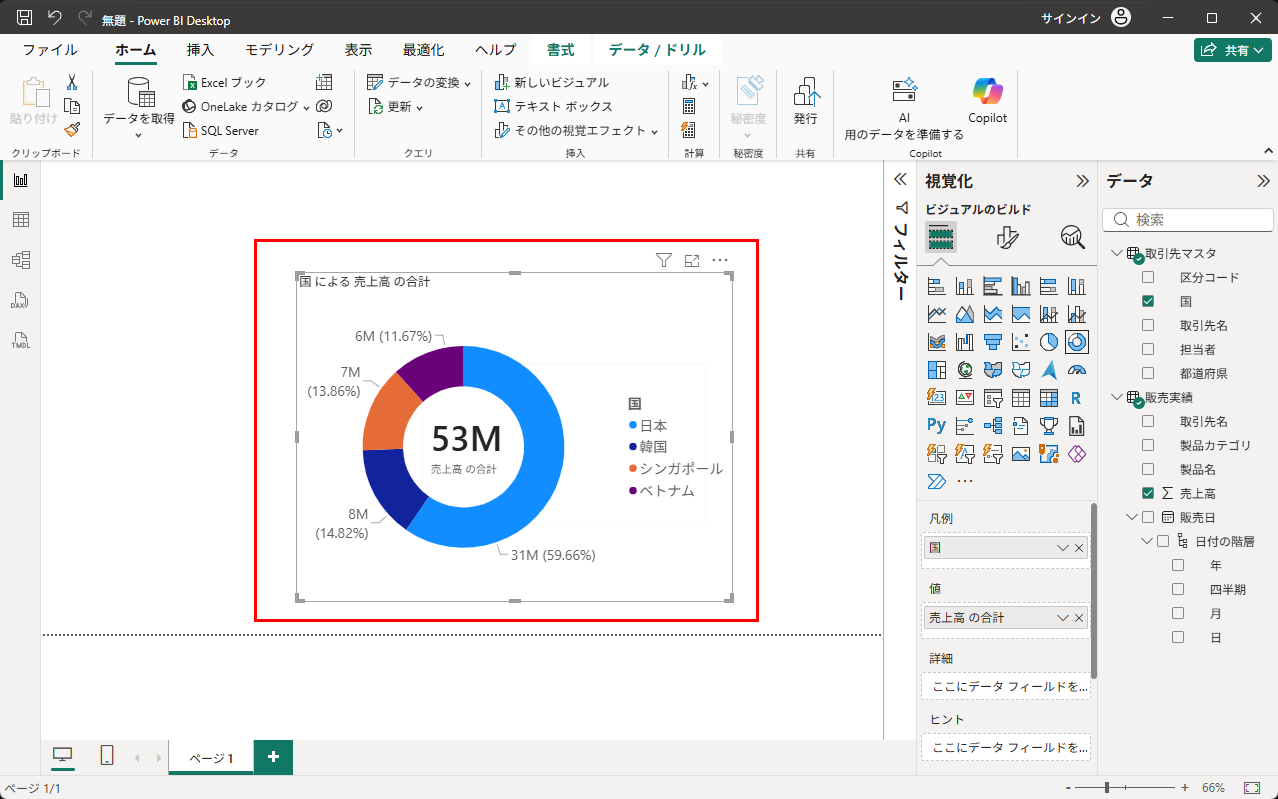The height and width of the screenshot is (799, 1278).
Task: Open the Copilot pane from ribbon
Action: (987, 101)
